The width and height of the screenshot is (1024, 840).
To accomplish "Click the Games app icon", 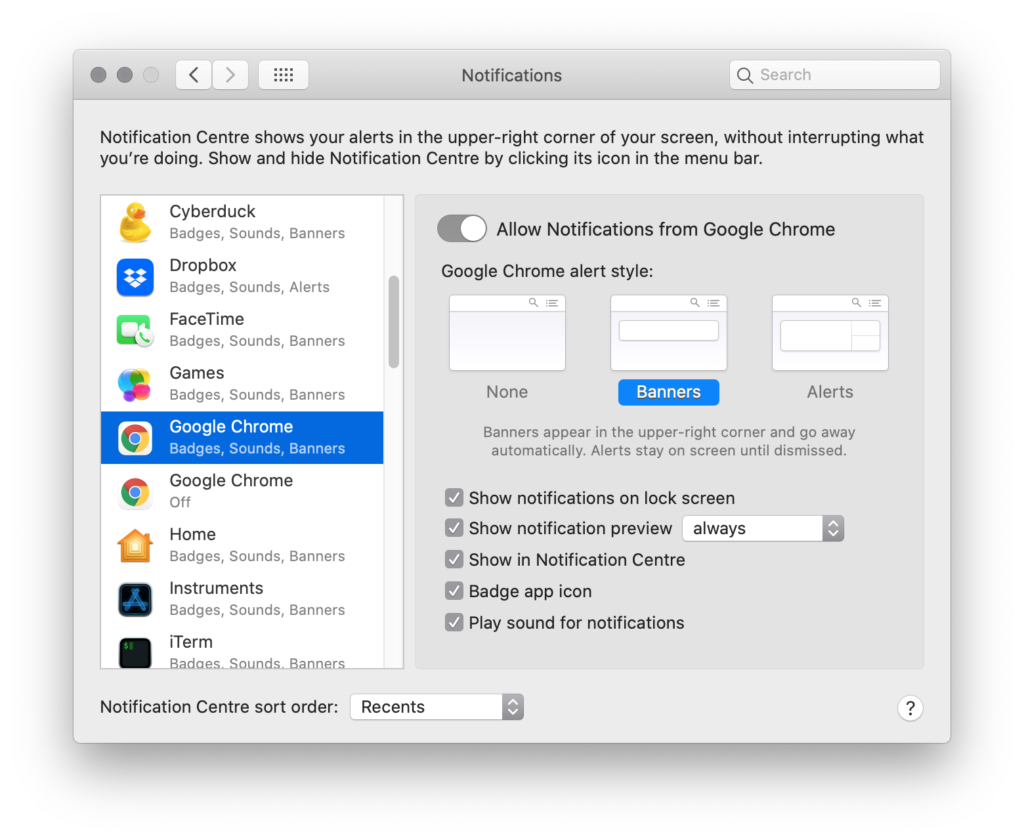I will click(135, 384).
